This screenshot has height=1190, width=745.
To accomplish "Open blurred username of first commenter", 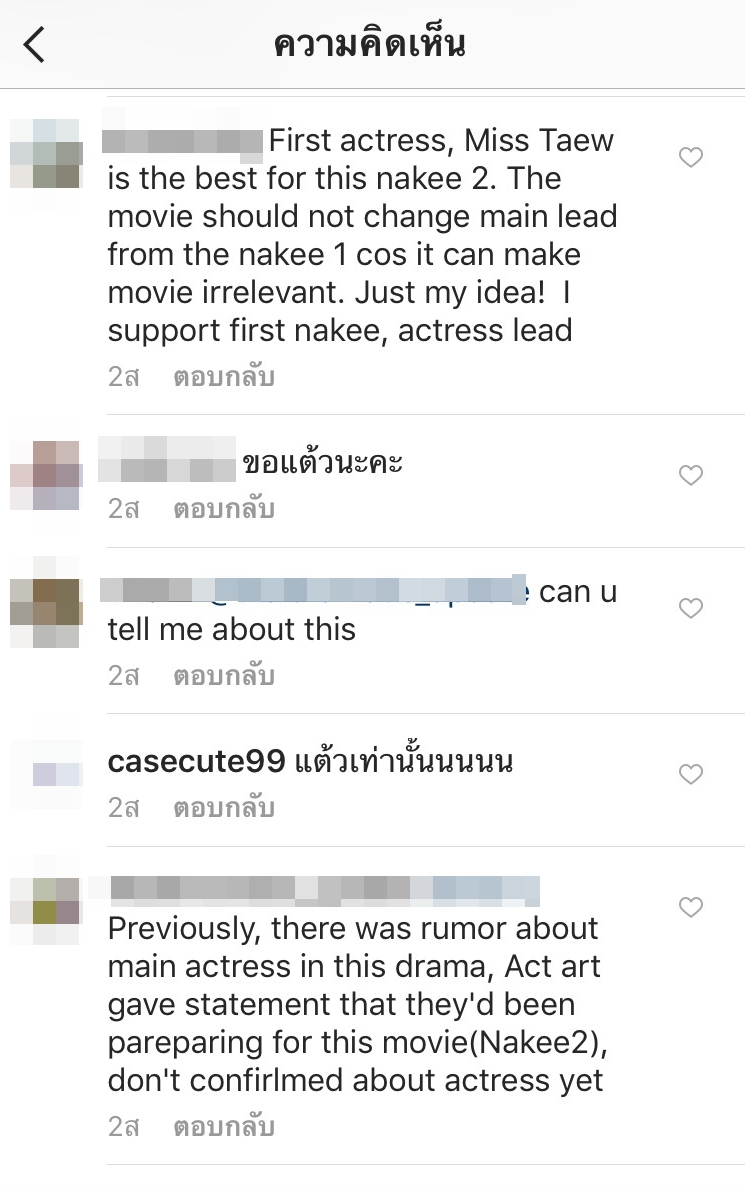I will pyautogui.click(x=182, y=142).
